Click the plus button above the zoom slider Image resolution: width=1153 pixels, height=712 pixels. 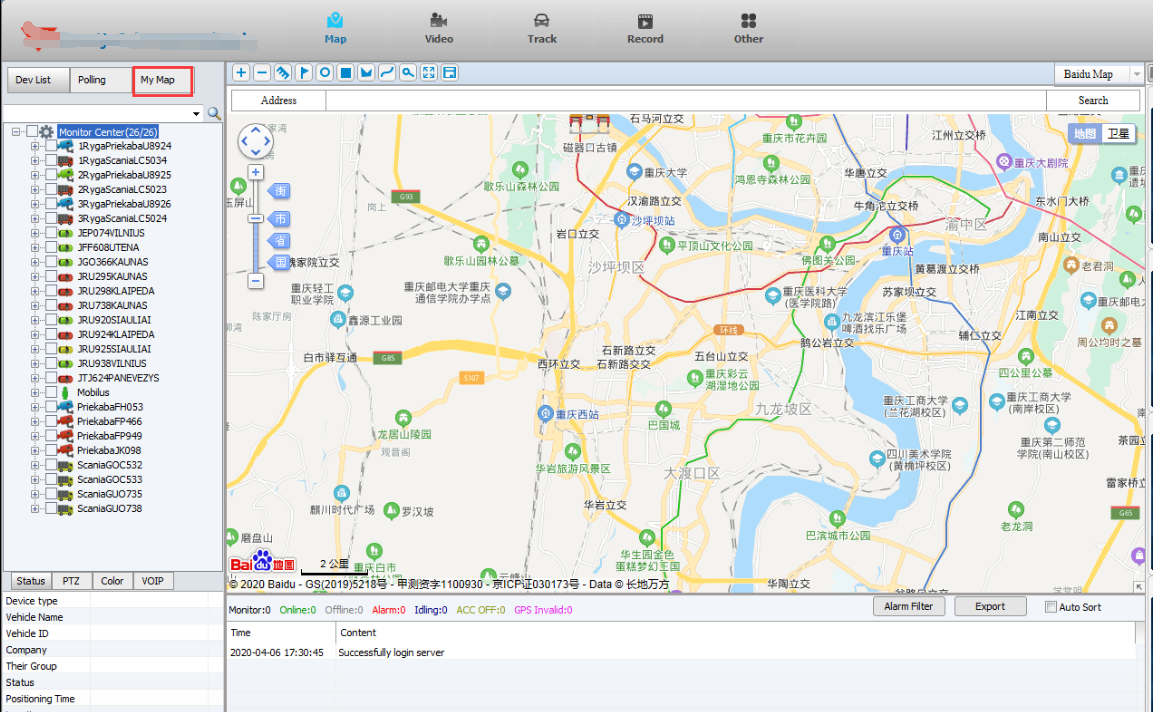coord(255,172)
